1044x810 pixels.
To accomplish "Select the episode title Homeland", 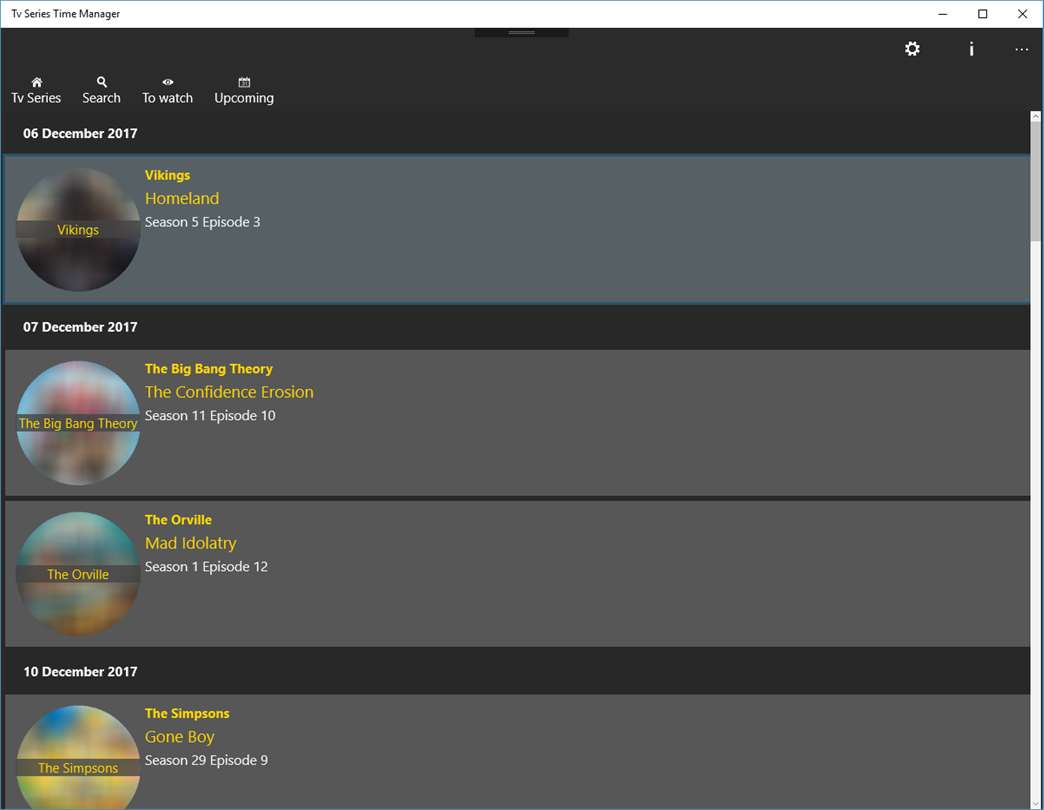I will pos(182,198).
